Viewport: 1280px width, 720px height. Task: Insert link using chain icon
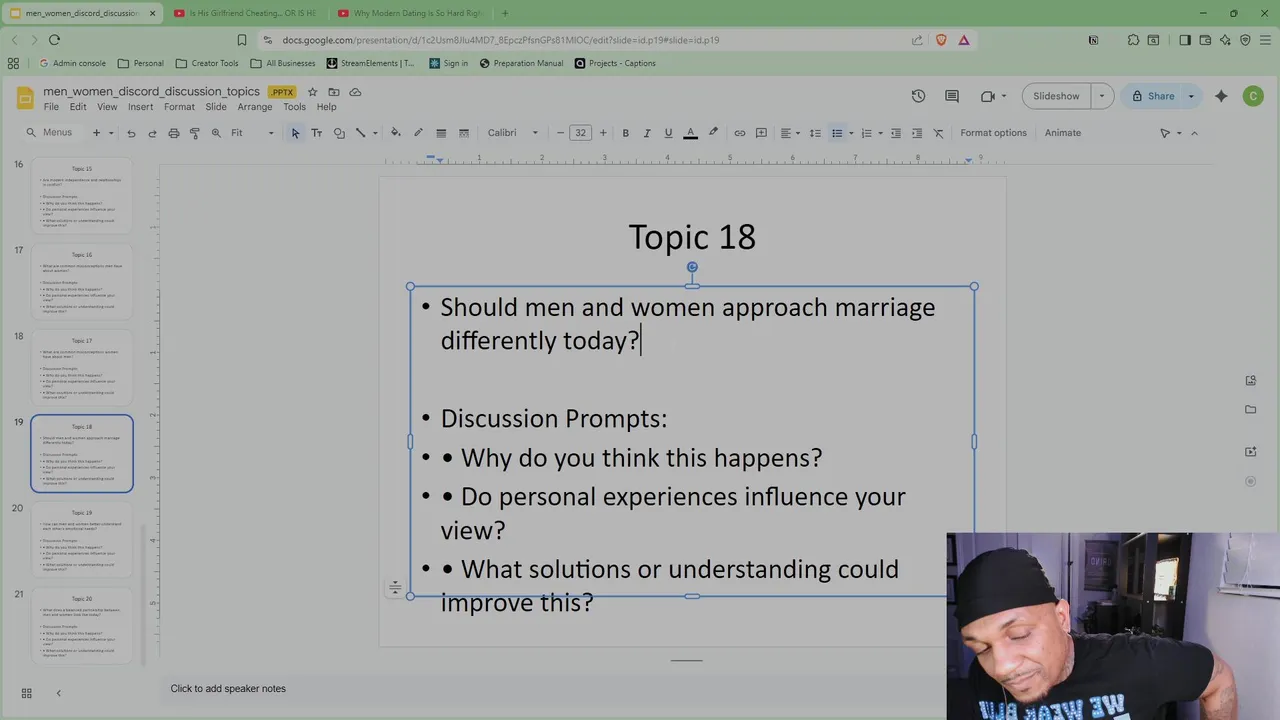point(740,133)
